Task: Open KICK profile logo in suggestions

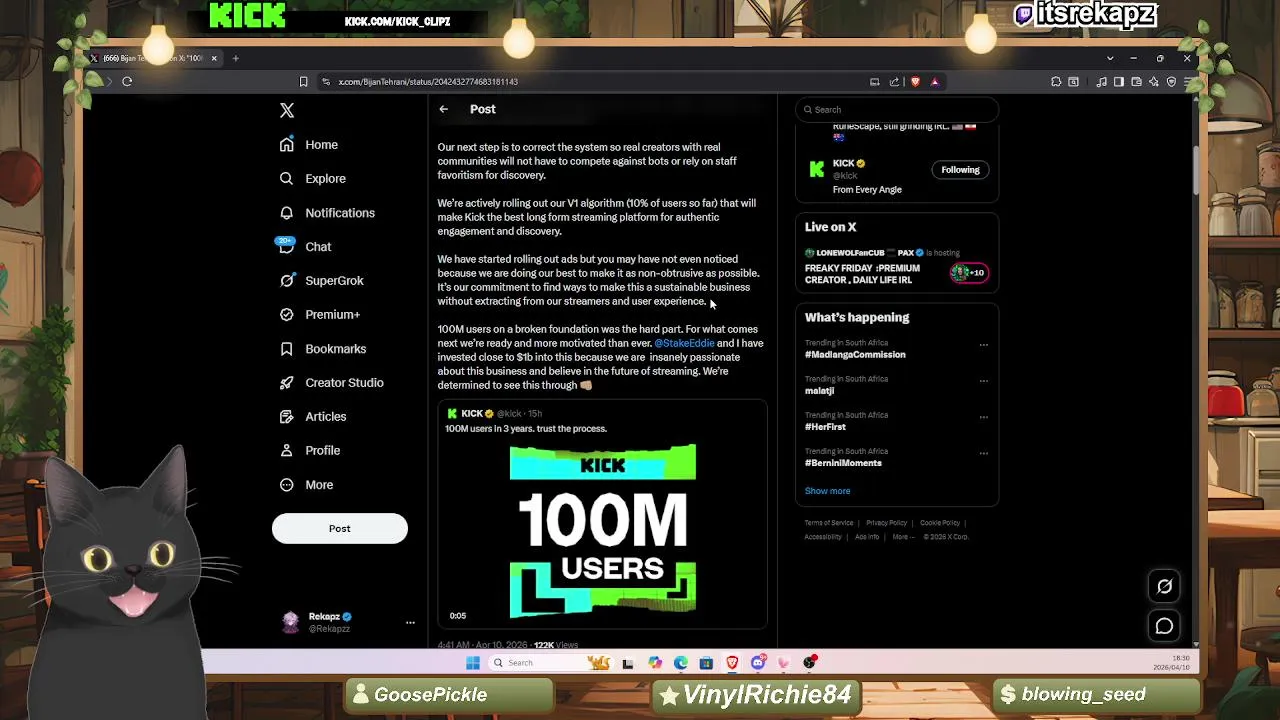Action: point(817,170)
